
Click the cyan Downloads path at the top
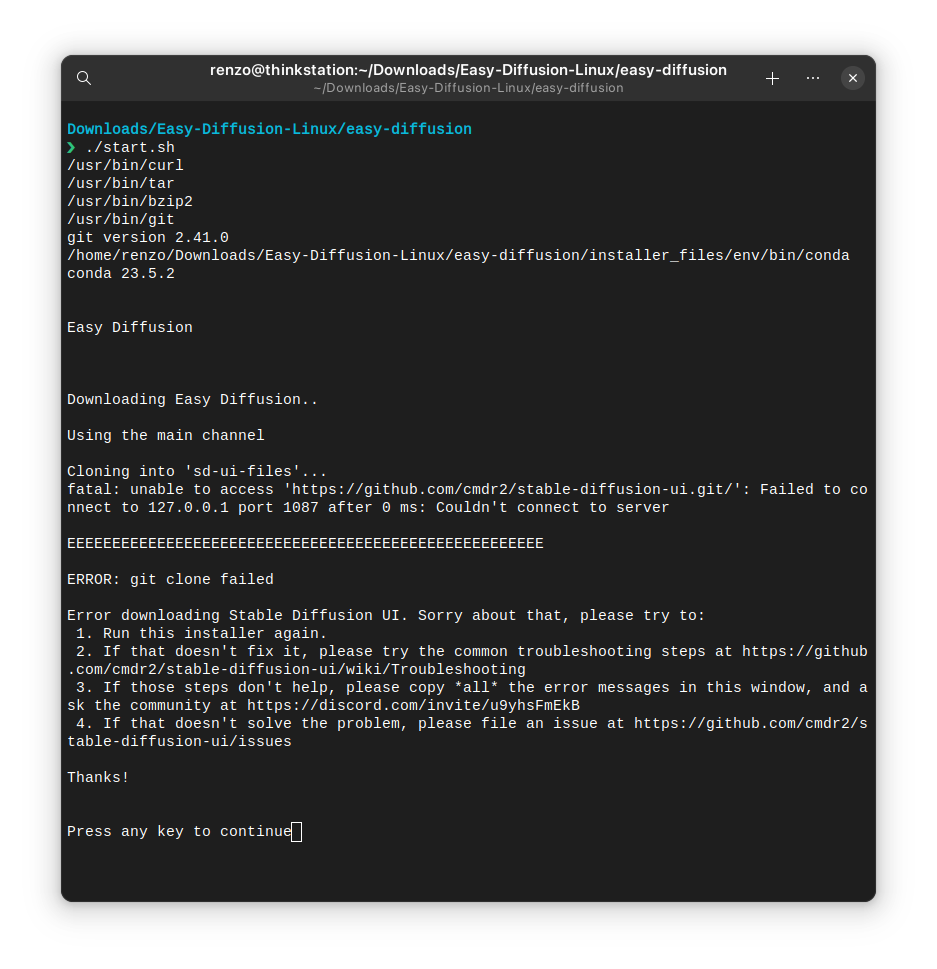268,128
